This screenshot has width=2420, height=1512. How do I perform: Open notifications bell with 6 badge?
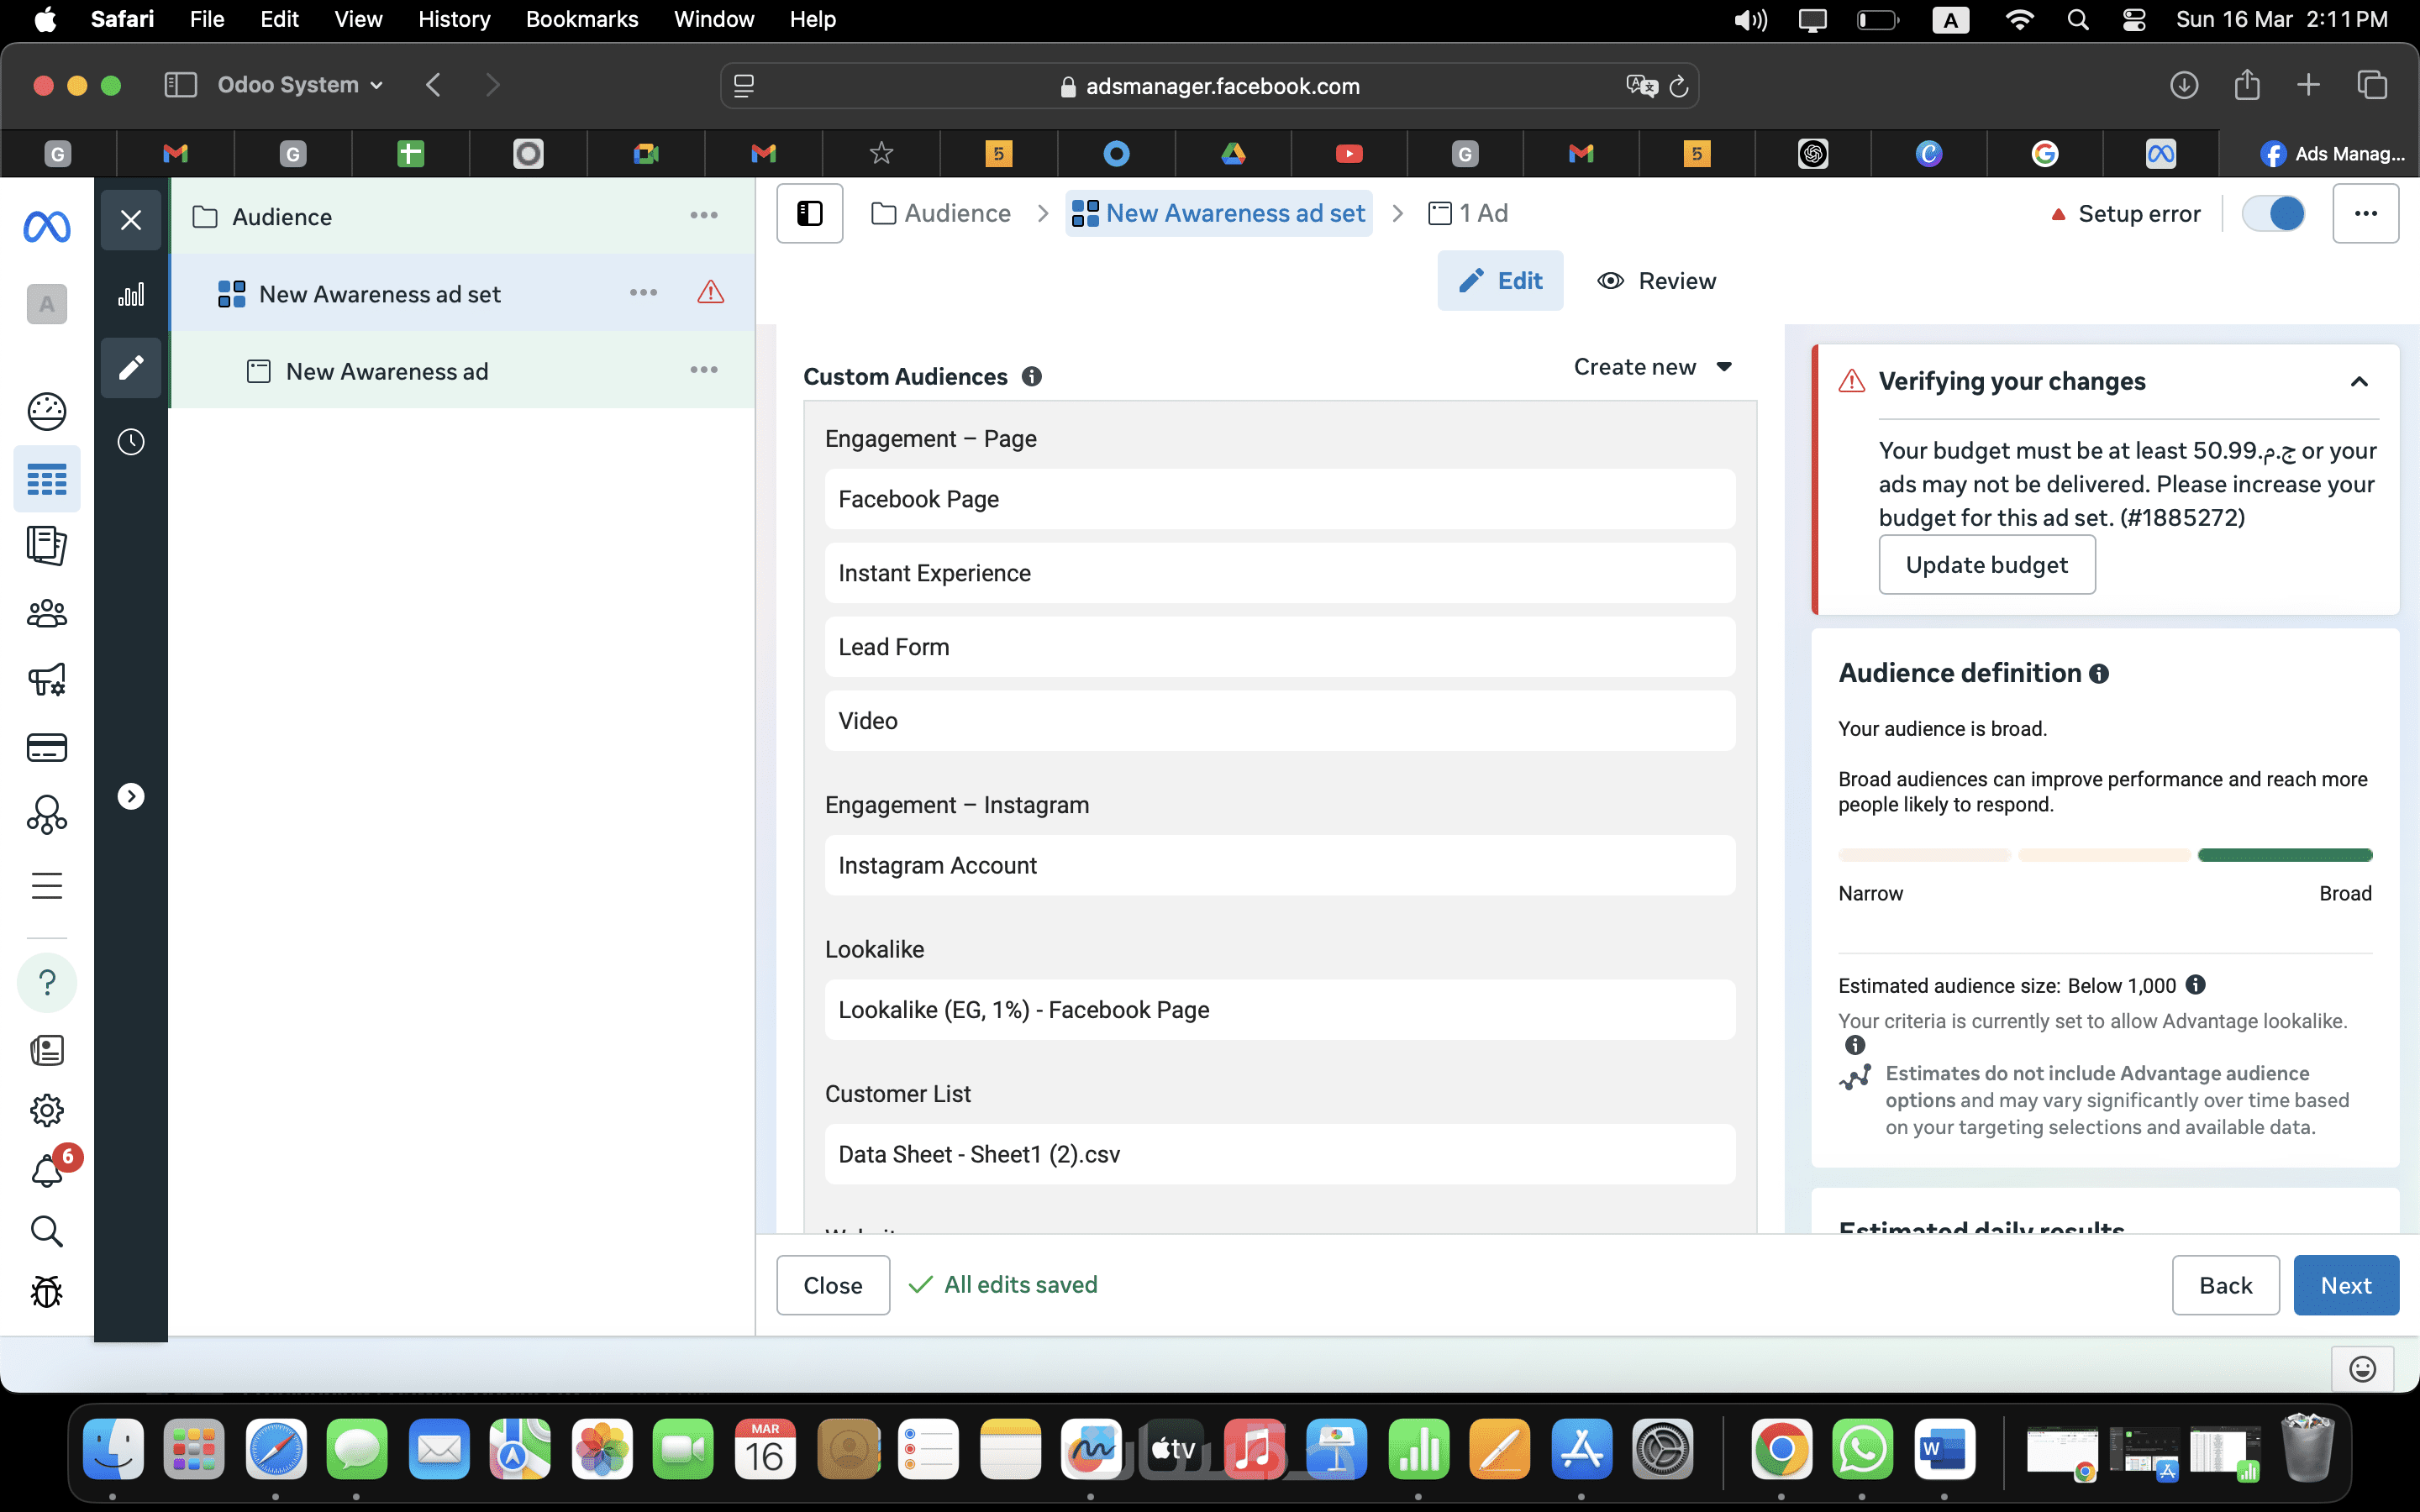[x=47, y=1170]
